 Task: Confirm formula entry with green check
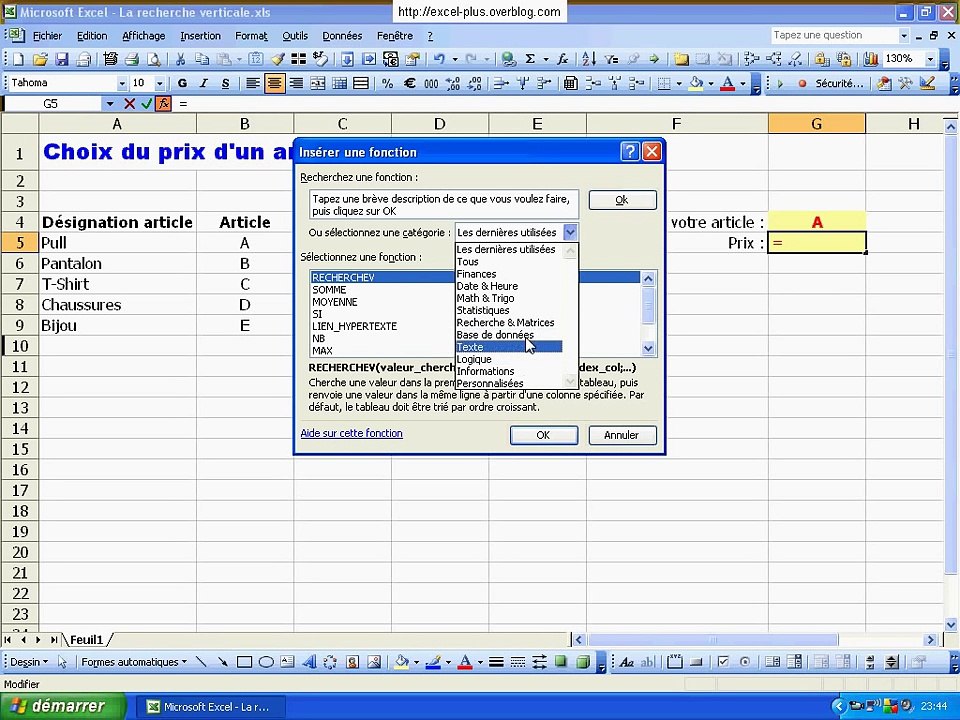tap(146, 104)
